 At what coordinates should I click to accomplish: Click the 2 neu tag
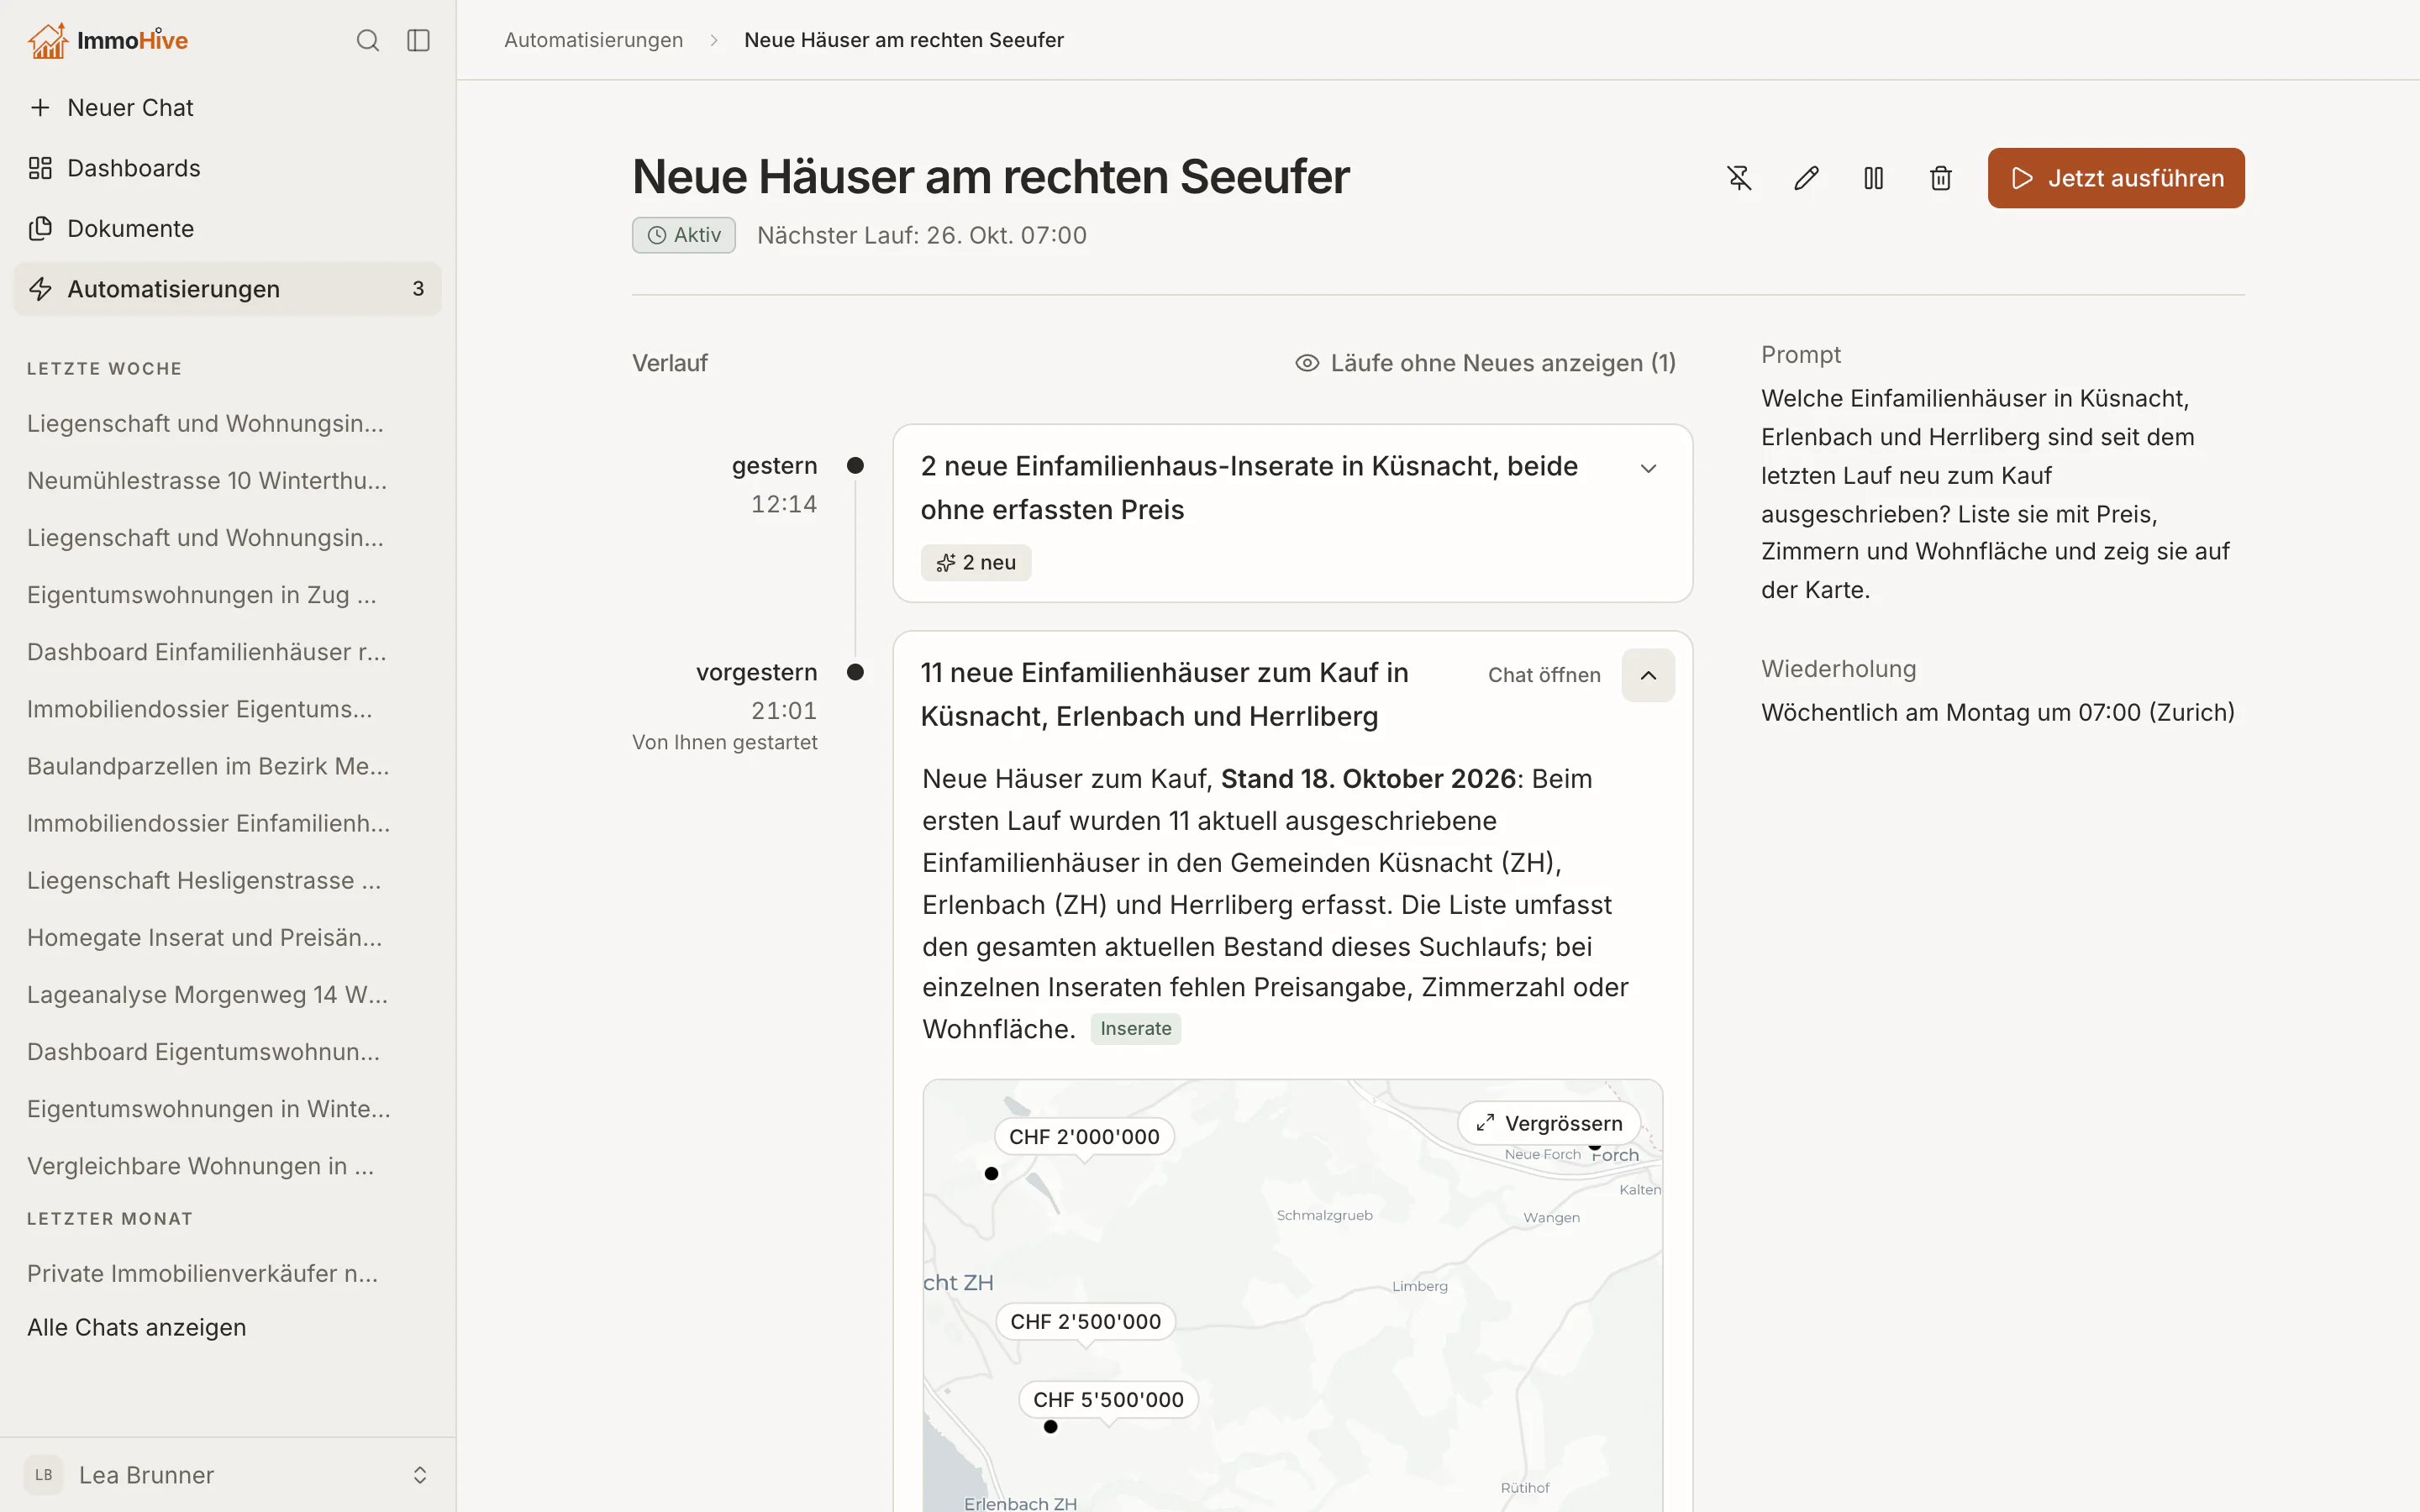pos(976,563)
